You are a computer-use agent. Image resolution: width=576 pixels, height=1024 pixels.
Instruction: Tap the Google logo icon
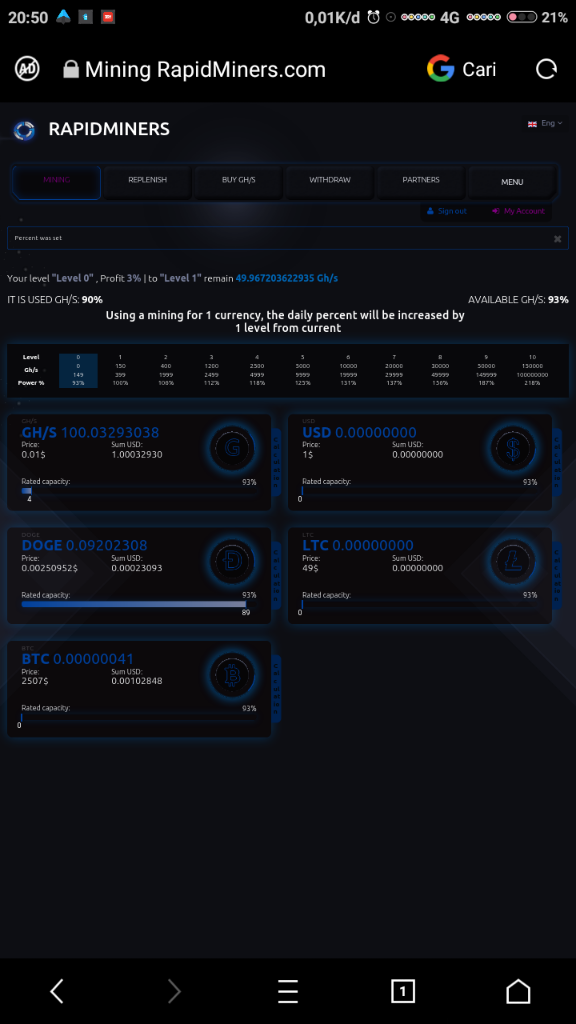tap(441, 69)
